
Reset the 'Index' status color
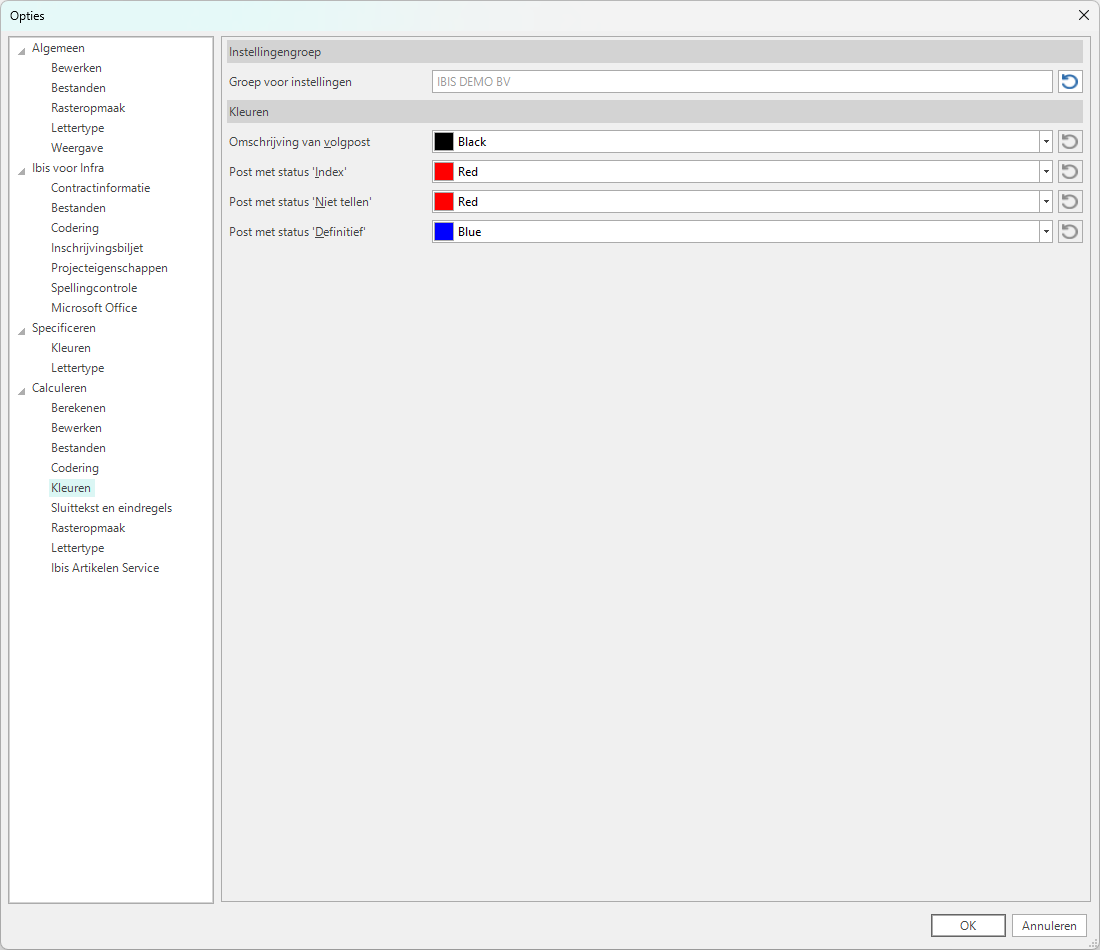[1070, 172]
